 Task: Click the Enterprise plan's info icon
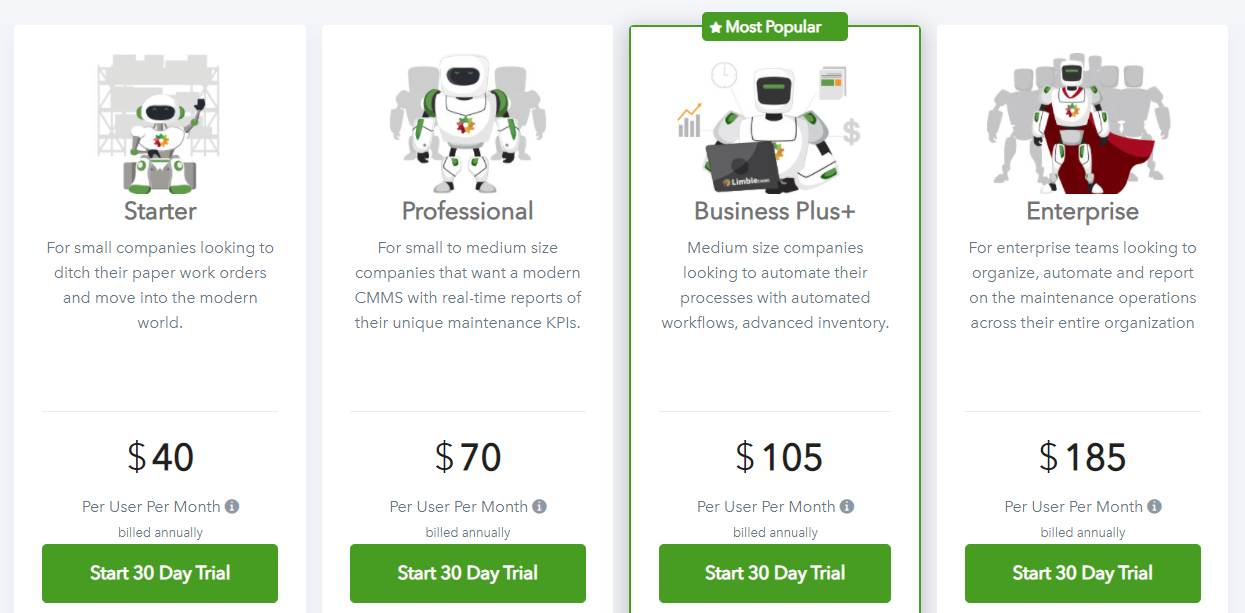coord(1155,506)
